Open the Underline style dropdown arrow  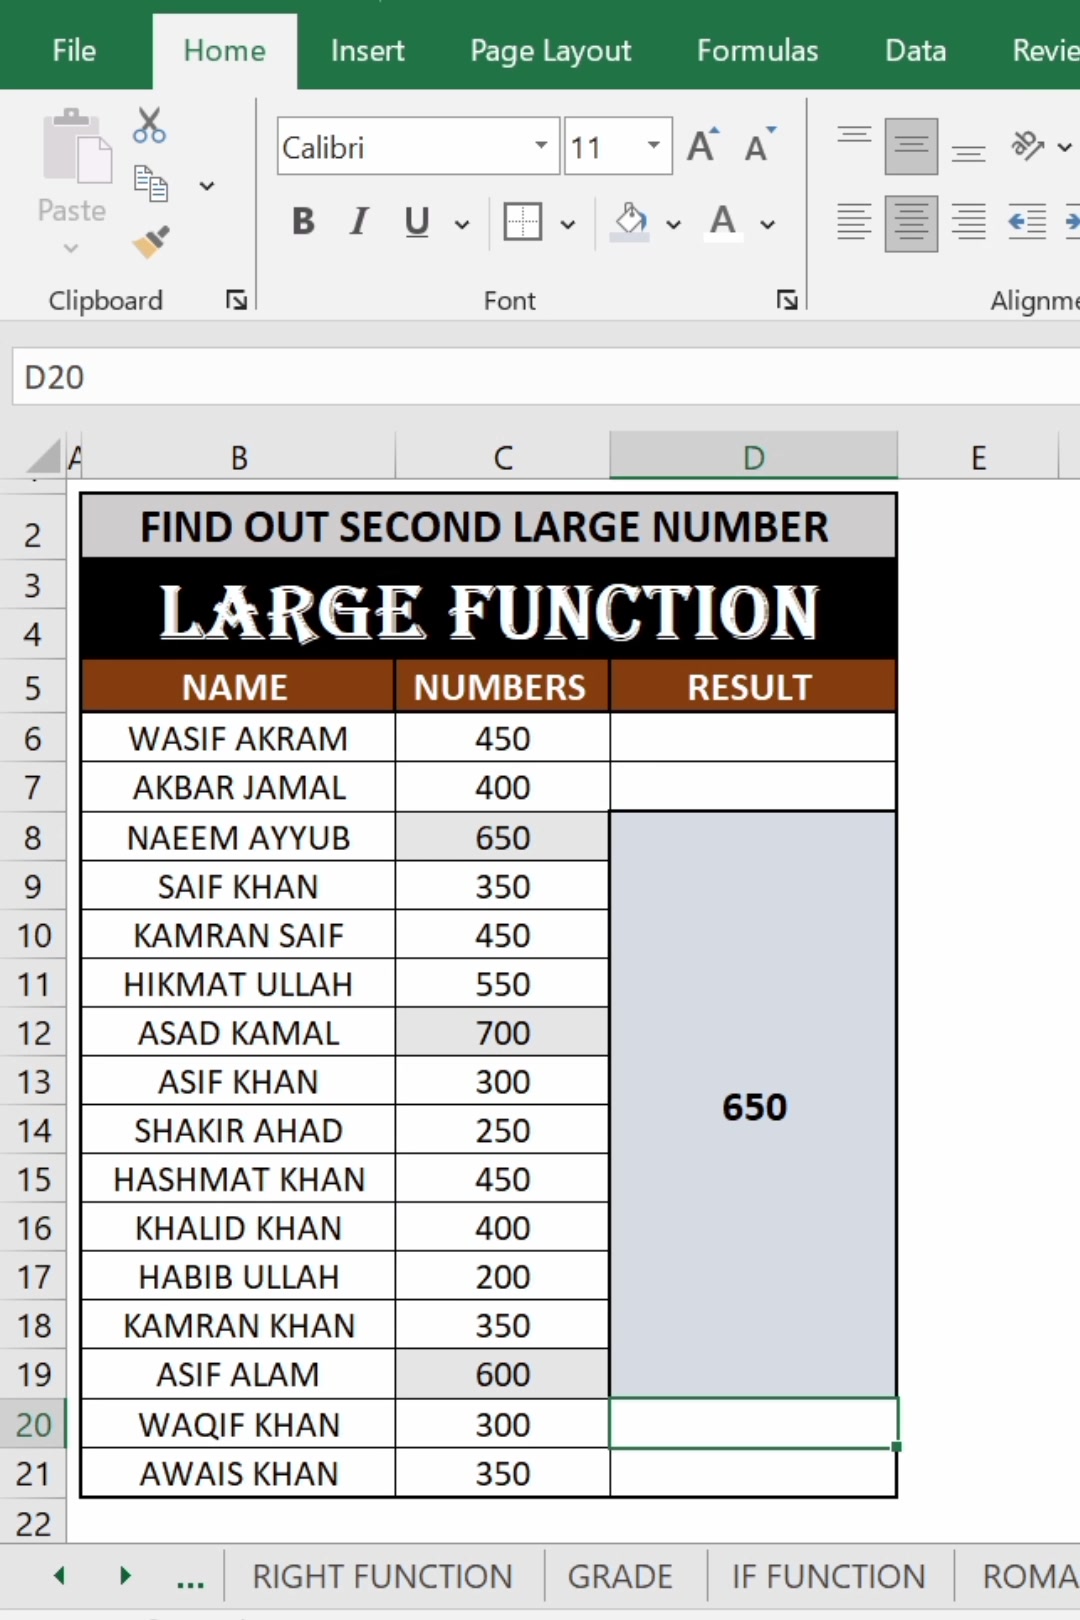tap(462, 224)
